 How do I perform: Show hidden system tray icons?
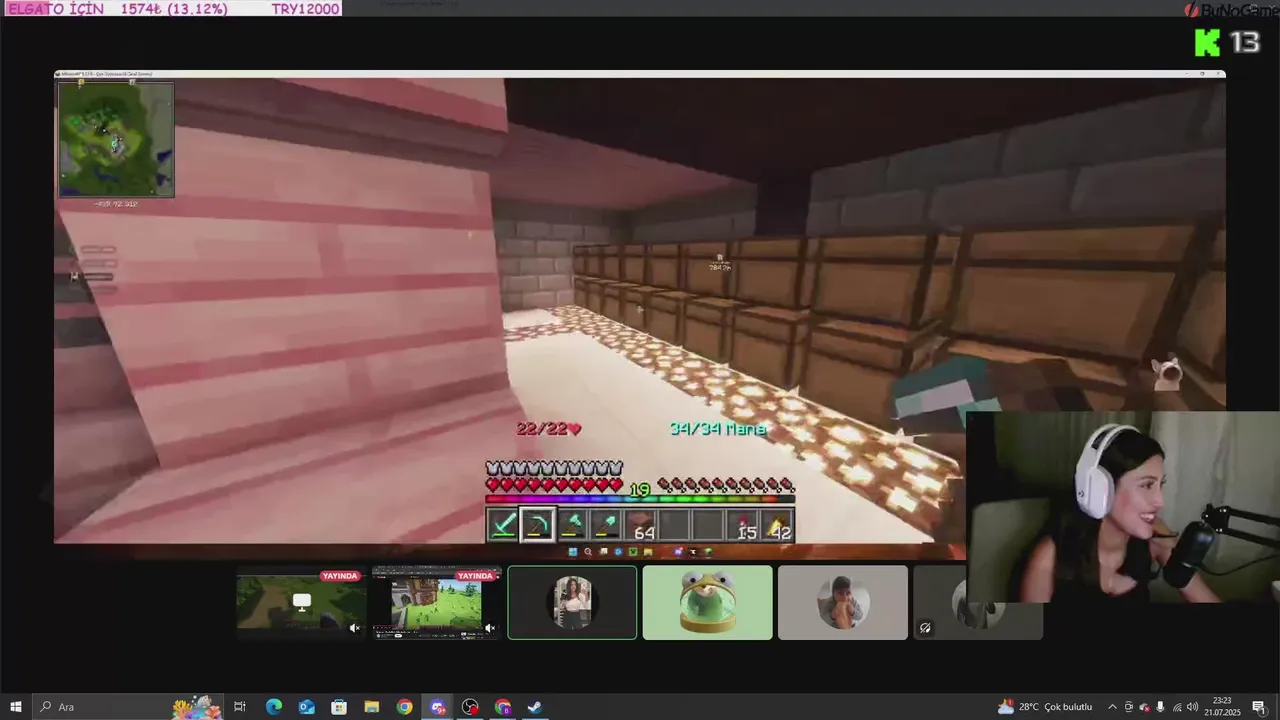click(x=1112, y=707)
